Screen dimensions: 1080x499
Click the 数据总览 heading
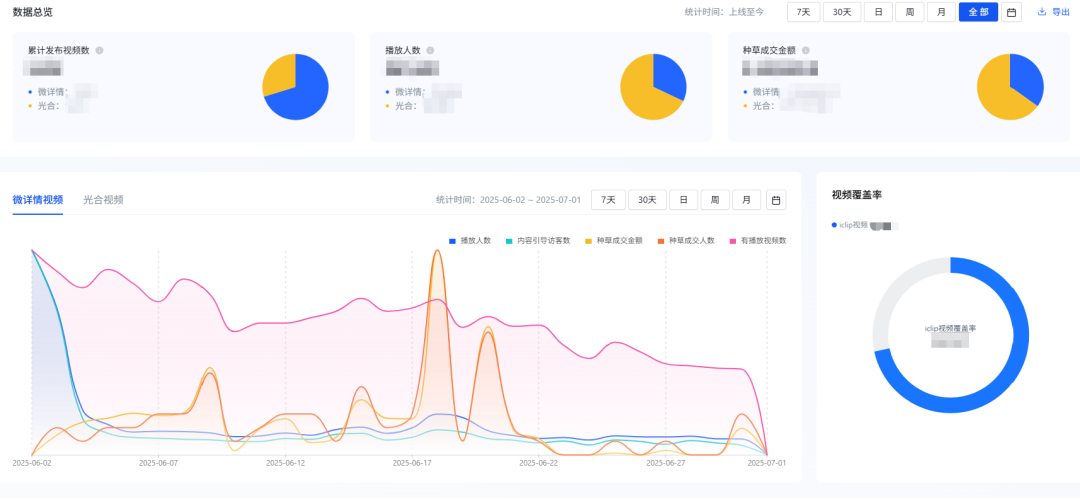point(32,12)
